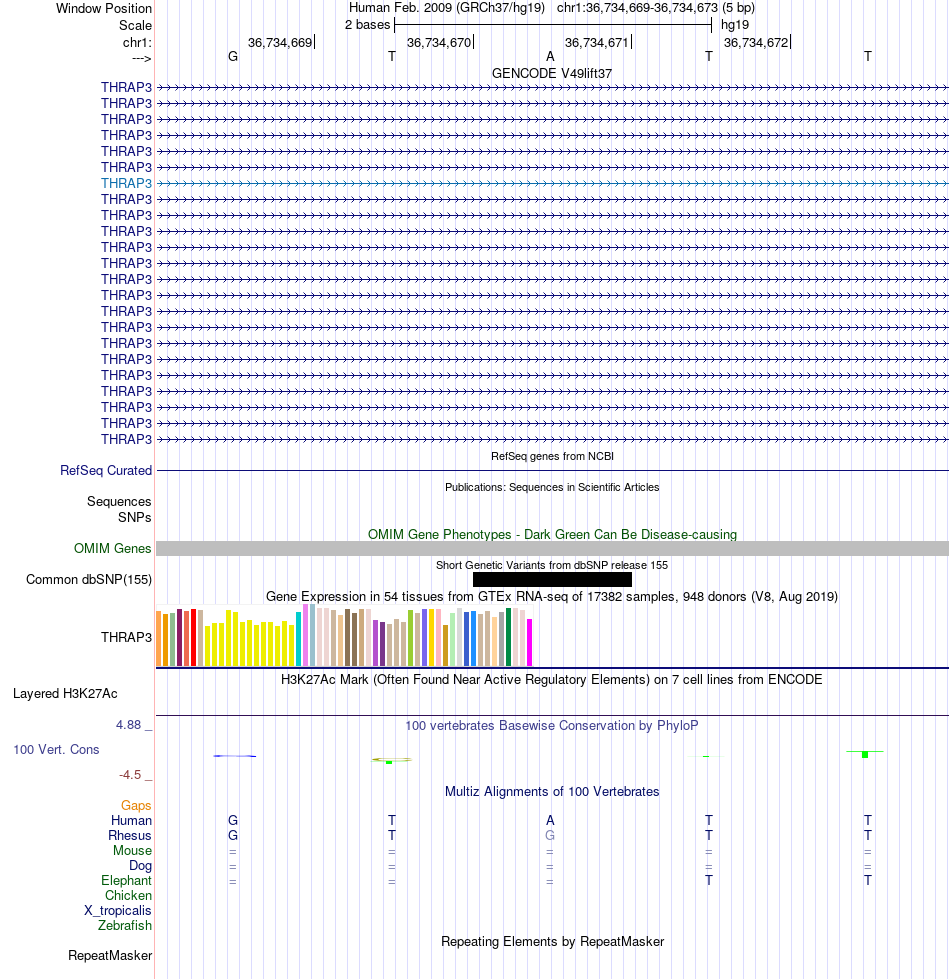Viewport: 950px width, 979px height.
Task: Click the Window Position label
Action: point(104,9)
